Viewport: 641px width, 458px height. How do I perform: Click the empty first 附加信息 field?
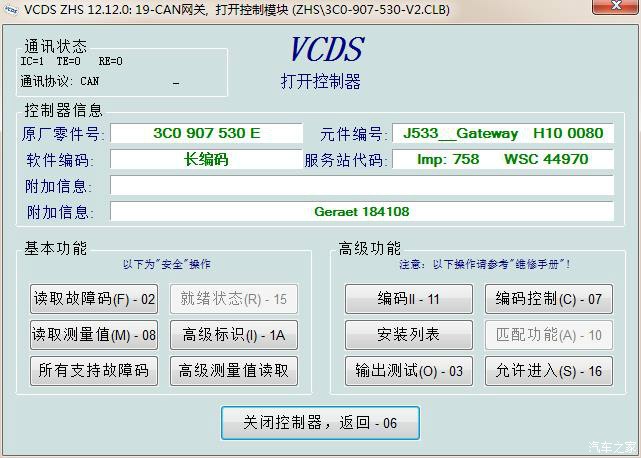[x=361, y=185]
